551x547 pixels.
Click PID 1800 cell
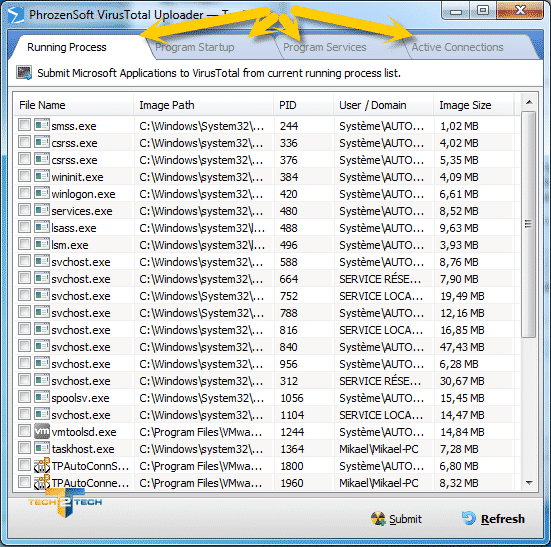[292, 466]
